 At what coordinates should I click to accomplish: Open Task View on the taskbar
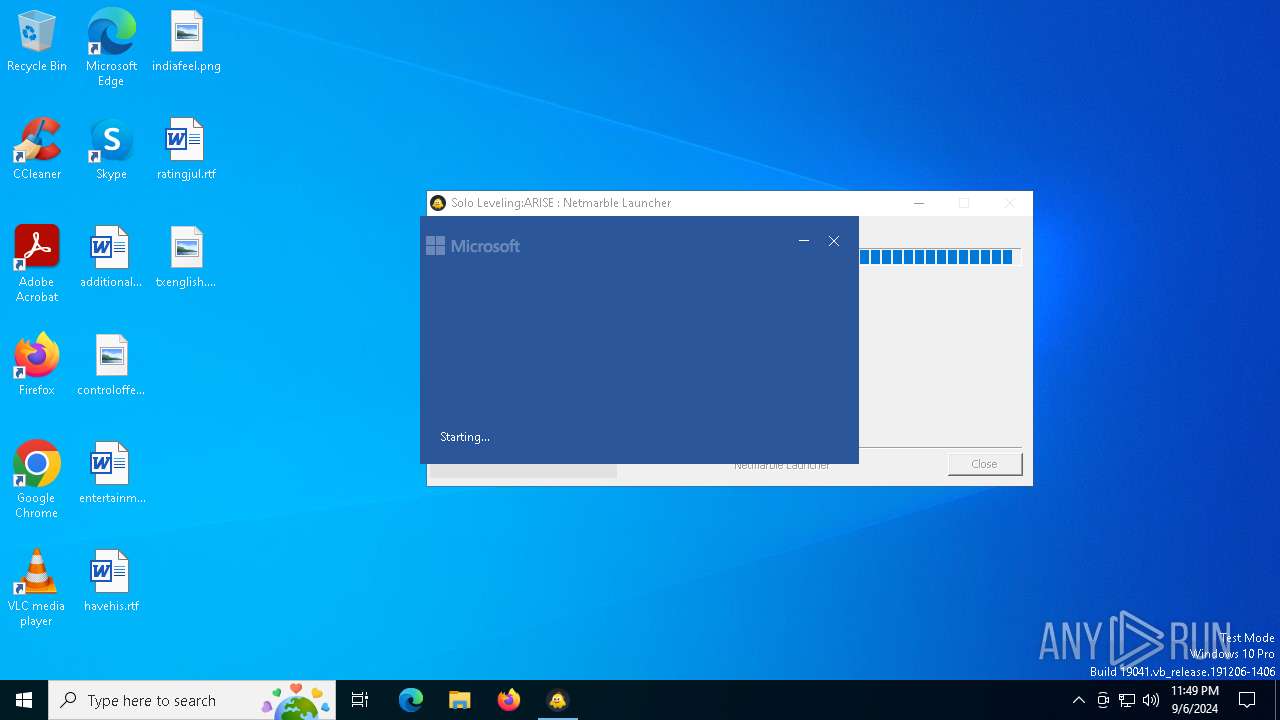(x=360, y=700)
